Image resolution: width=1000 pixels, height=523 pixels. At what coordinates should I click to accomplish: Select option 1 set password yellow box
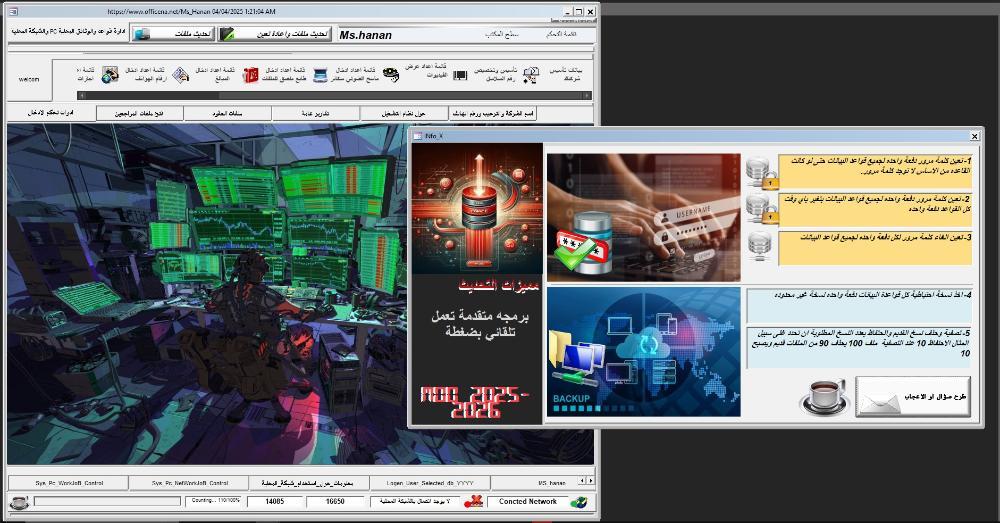click(x=875, y=172)
